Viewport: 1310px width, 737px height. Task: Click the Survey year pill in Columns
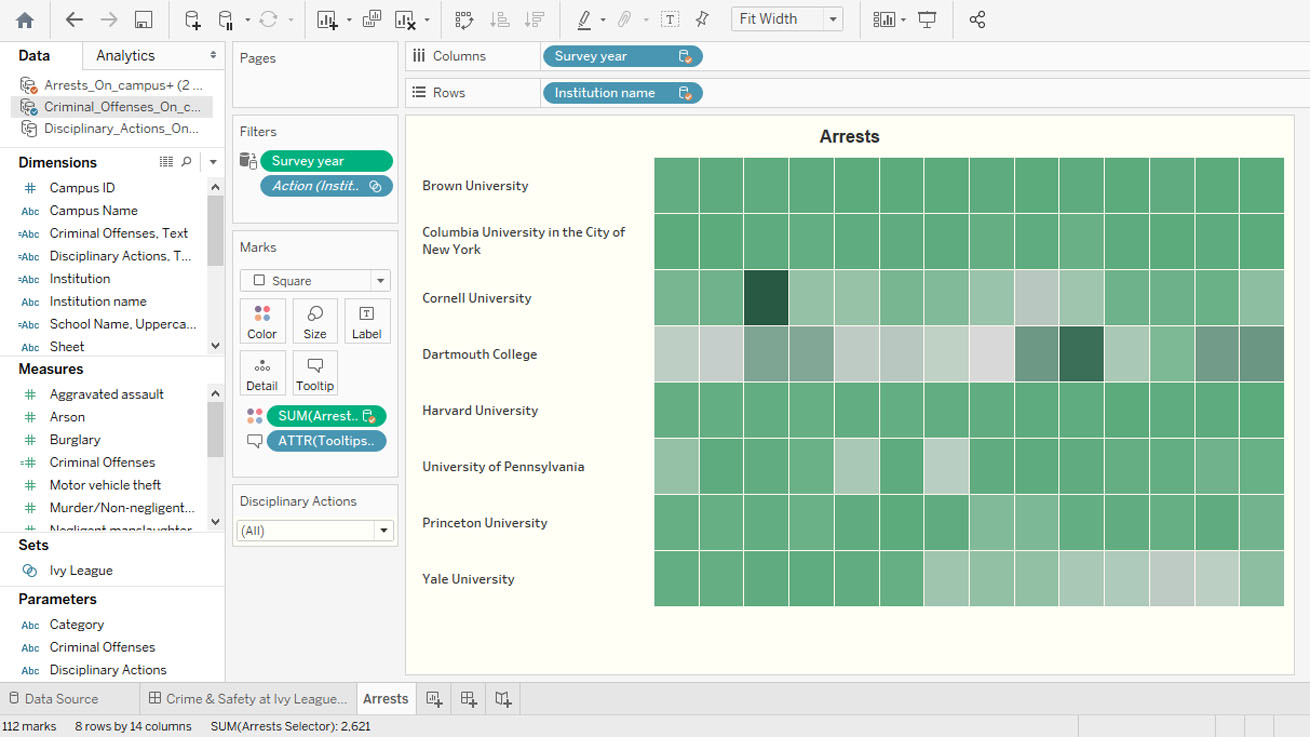tap(622, 56)
